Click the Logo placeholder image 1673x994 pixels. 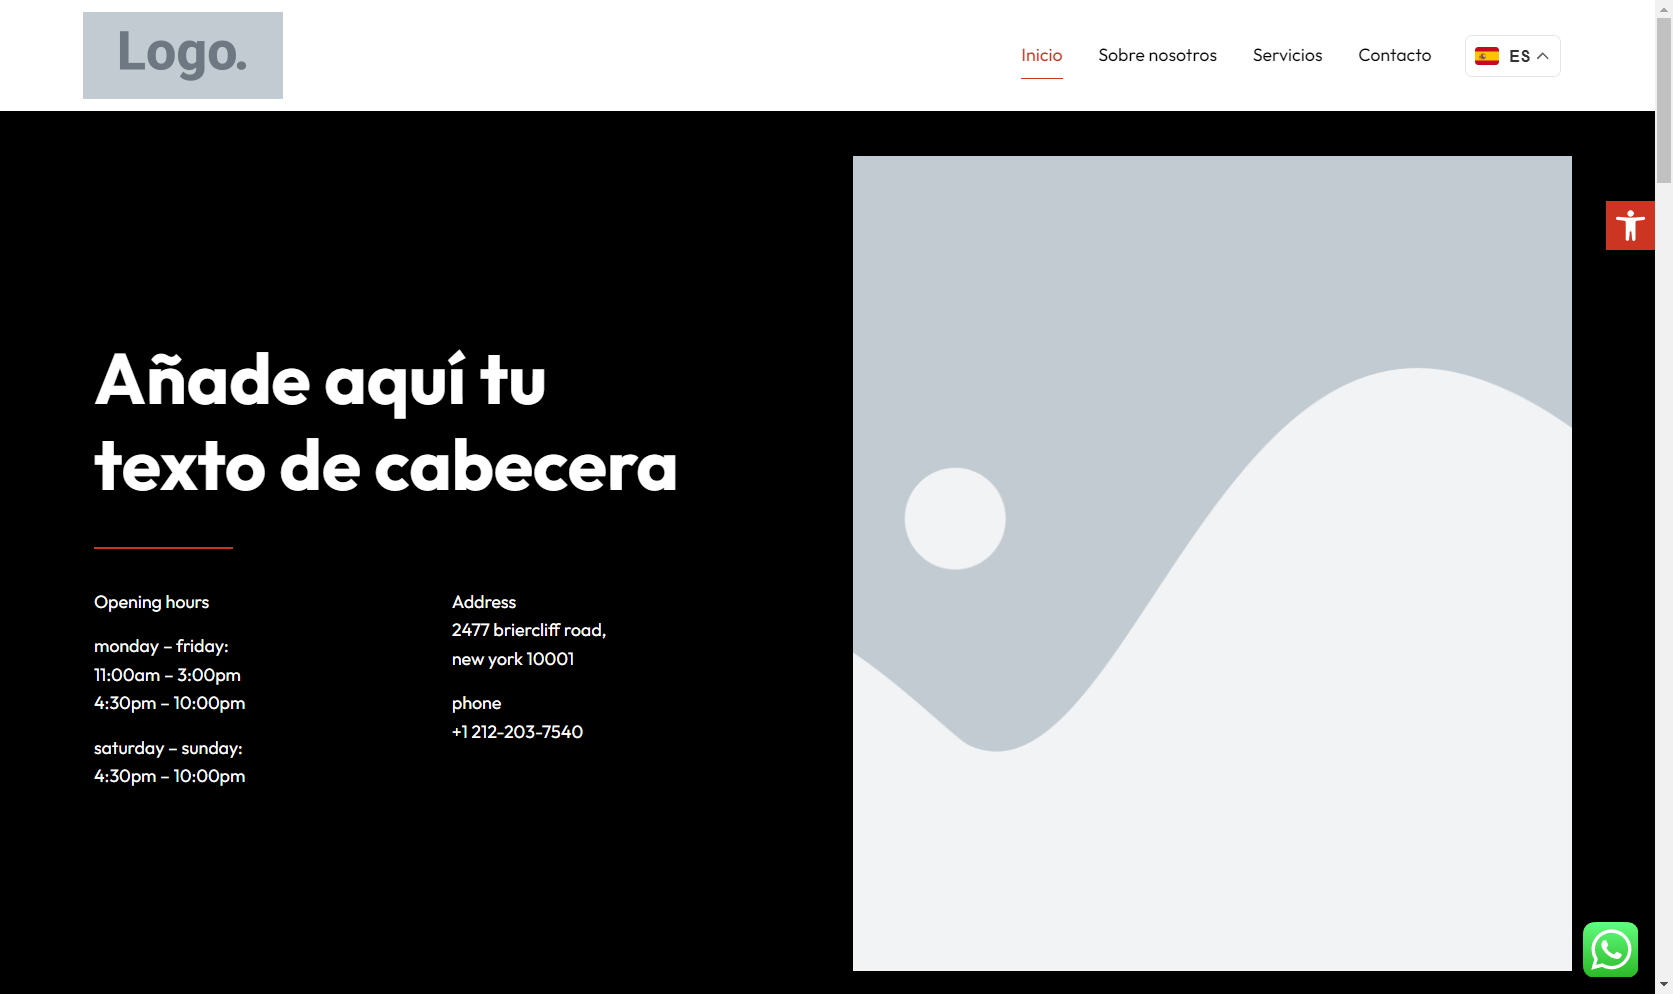[x=183, y=55]
